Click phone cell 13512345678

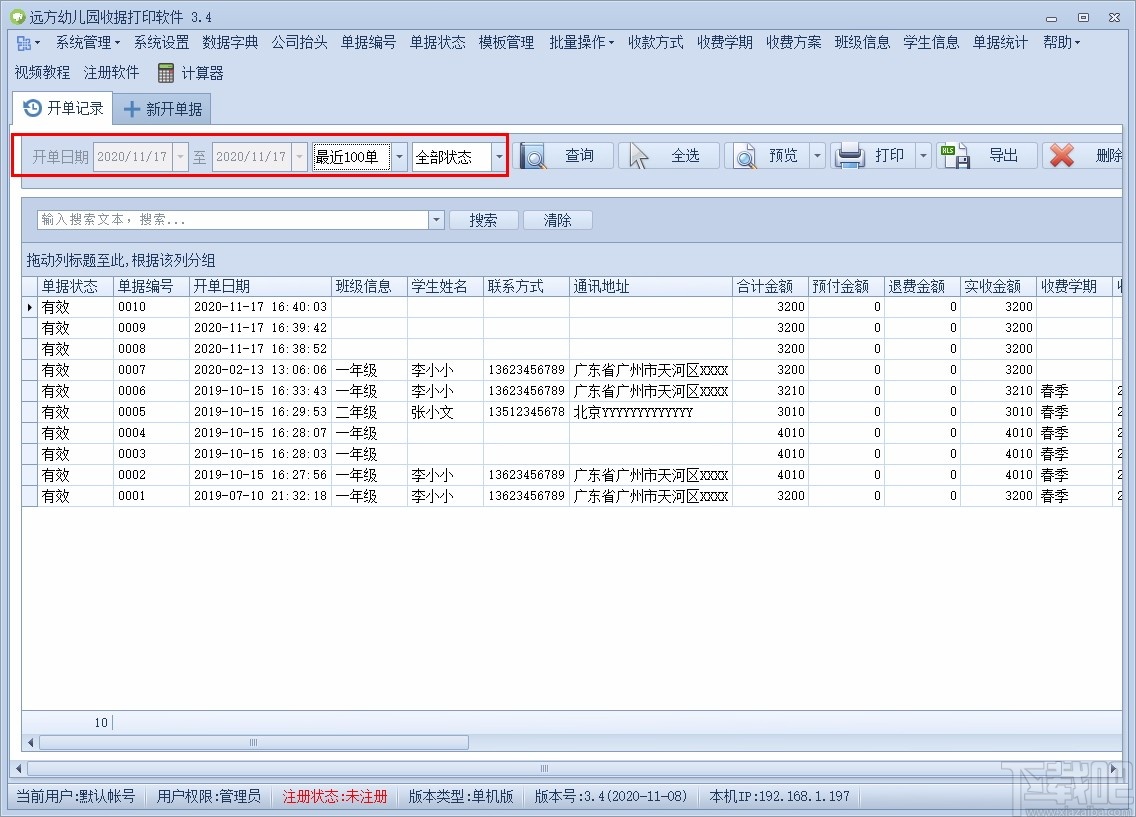pos(526,412)
